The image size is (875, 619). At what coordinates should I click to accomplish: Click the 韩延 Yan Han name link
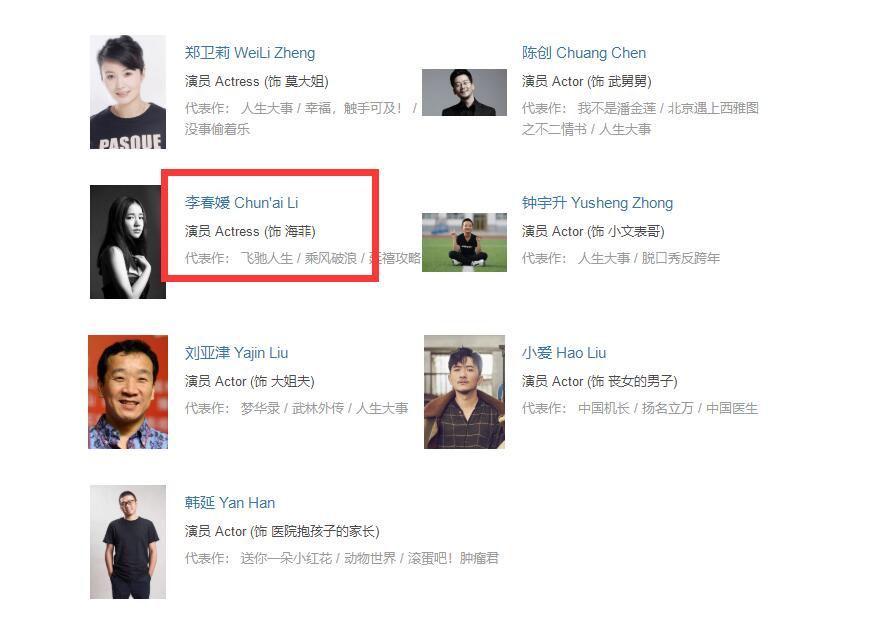point(230,503)
